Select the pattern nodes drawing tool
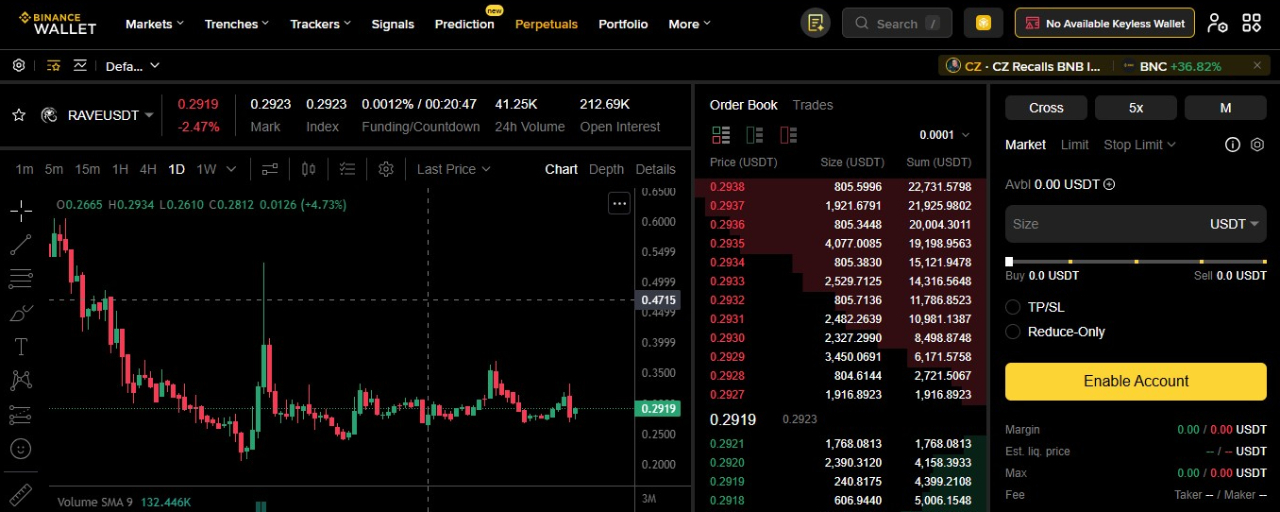The image size is (1280, 512). [x=20, y=380]
